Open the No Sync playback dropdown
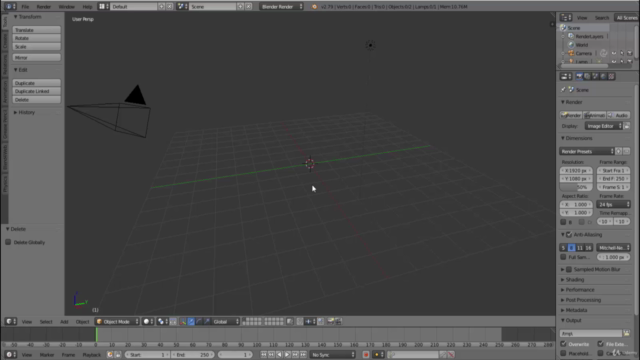 333,355
